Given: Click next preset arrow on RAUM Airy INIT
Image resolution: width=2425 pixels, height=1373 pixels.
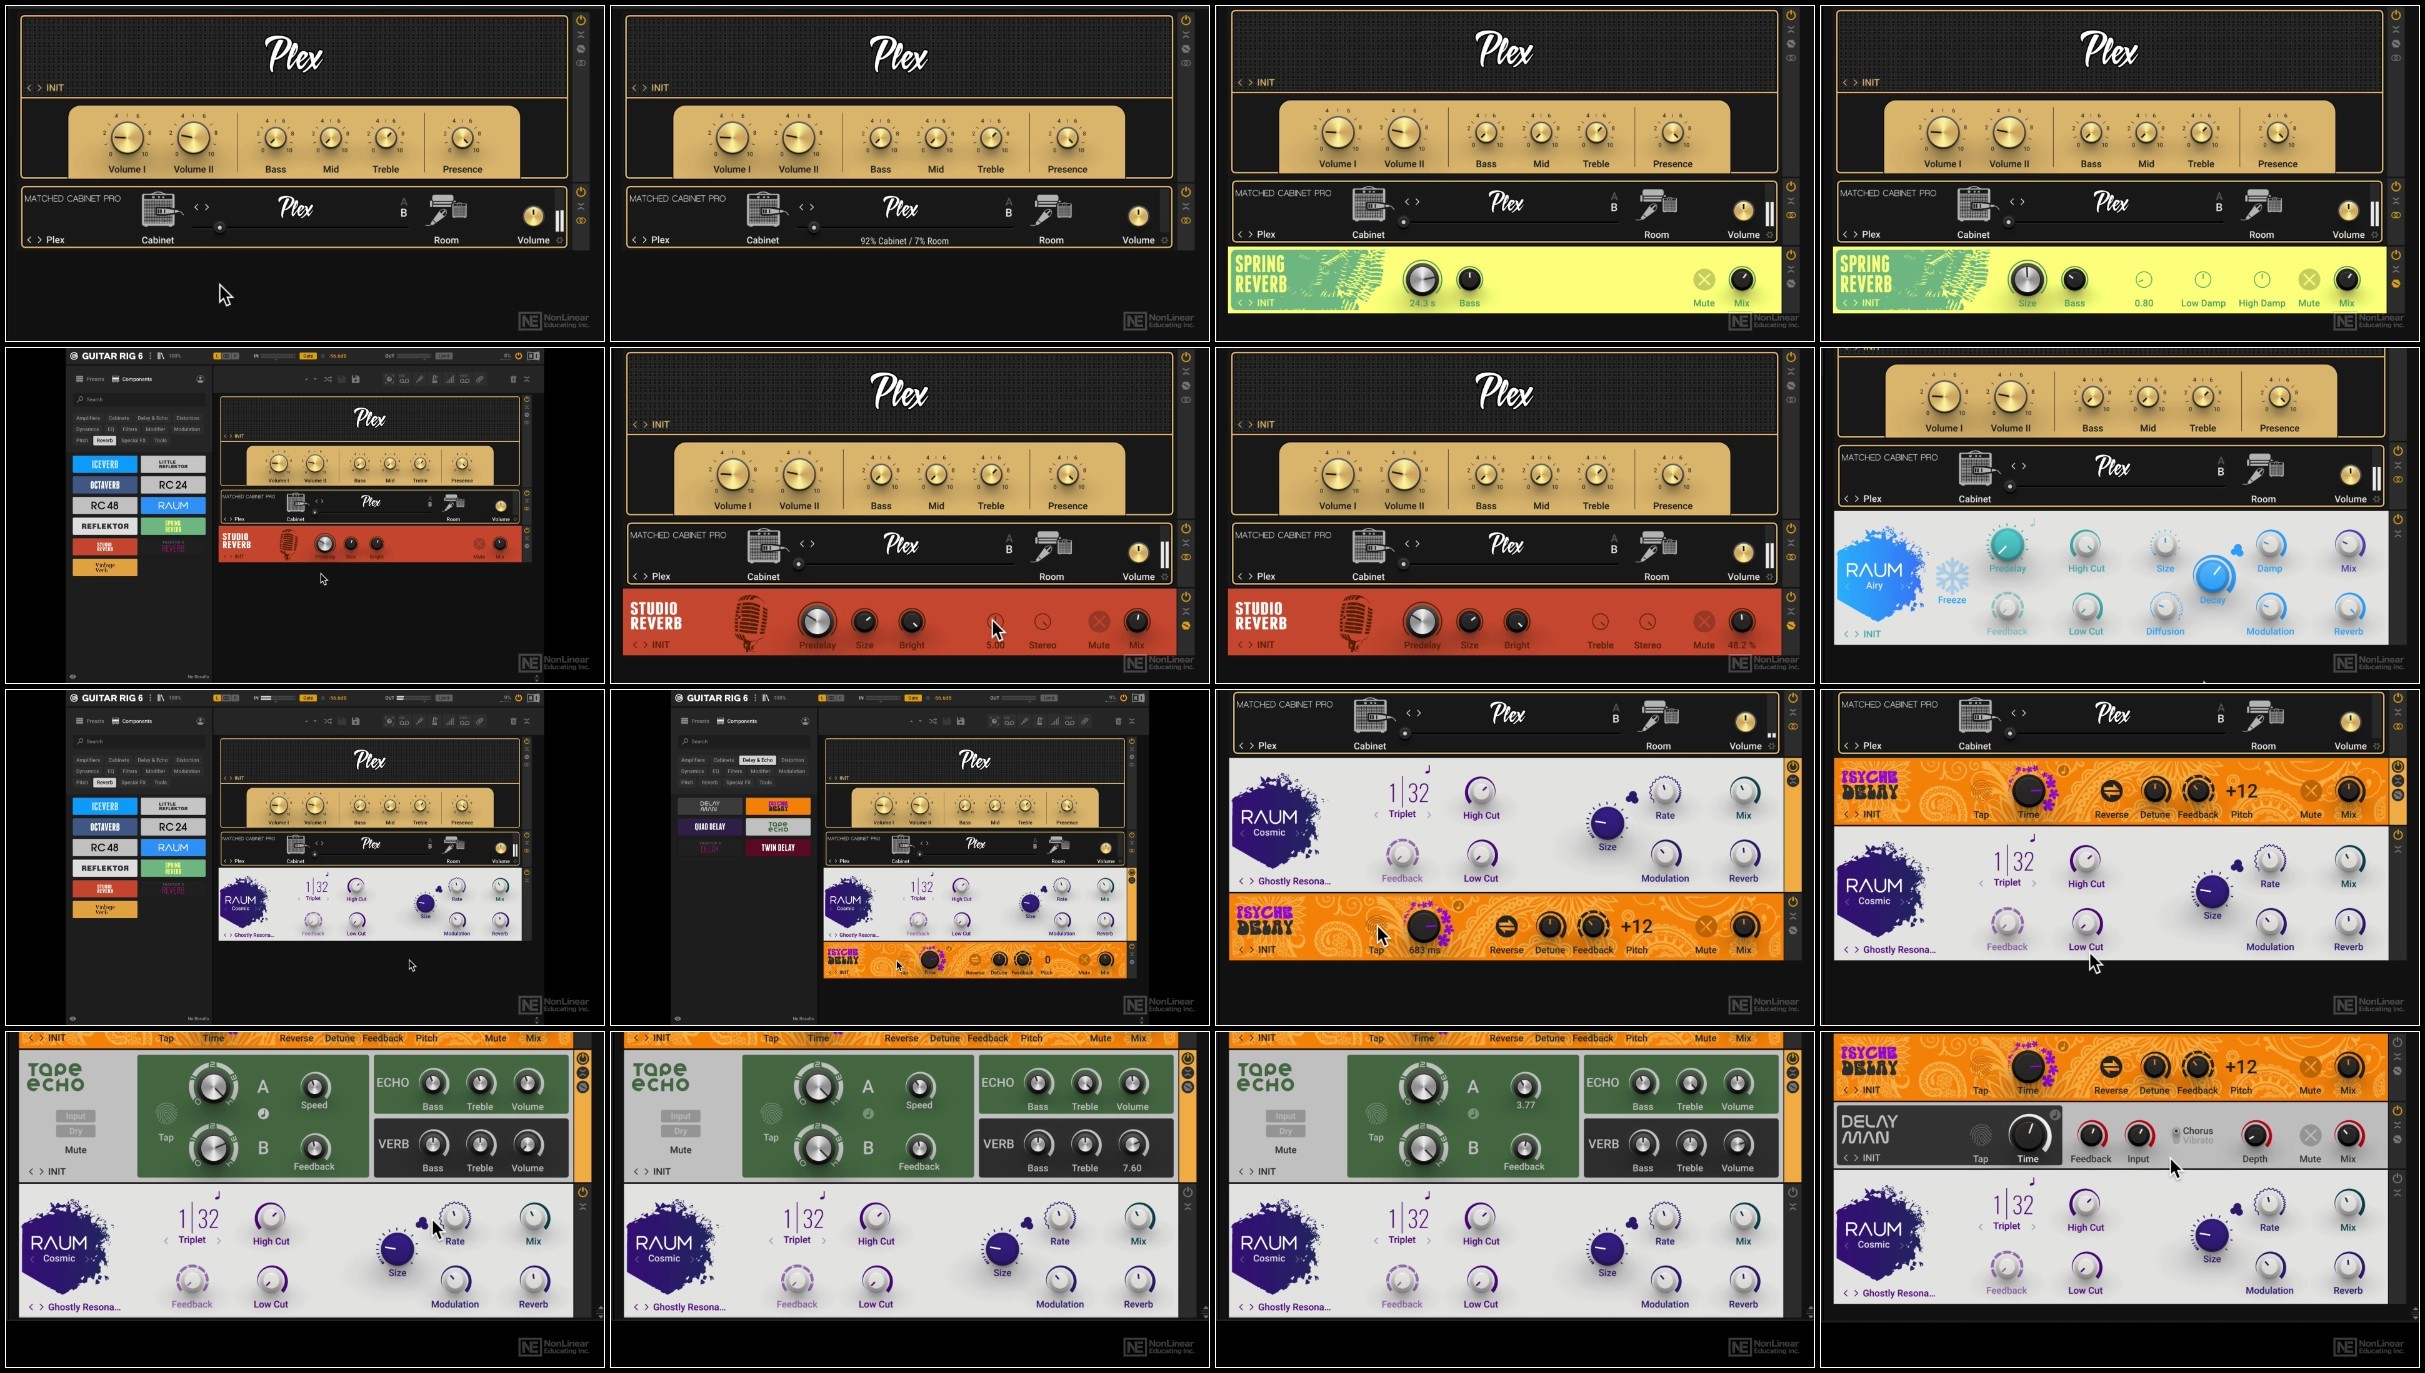Looking at the screenshot, I should [x=1856, y=634].
